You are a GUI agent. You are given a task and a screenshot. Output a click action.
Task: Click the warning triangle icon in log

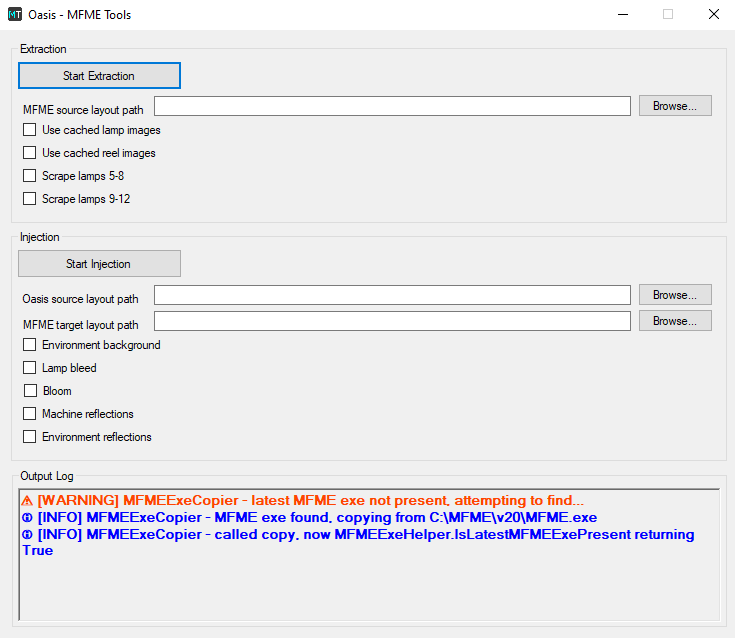tap(27, 501)
